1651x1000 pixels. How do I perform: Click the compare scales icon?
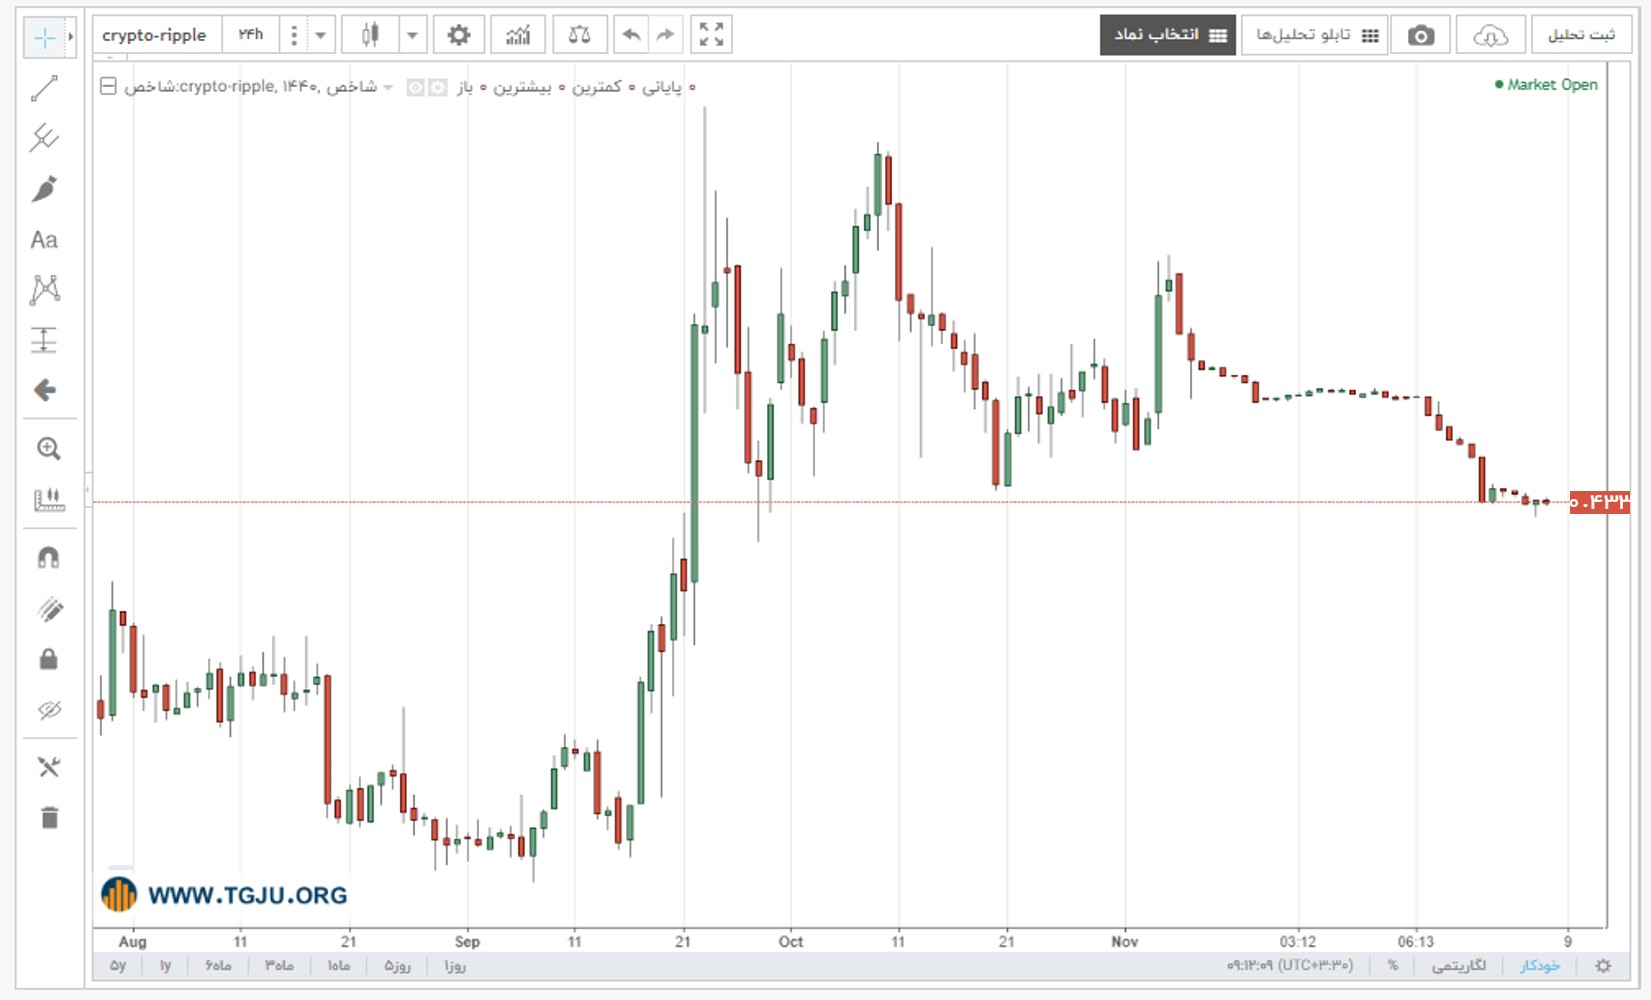[579, 35]
